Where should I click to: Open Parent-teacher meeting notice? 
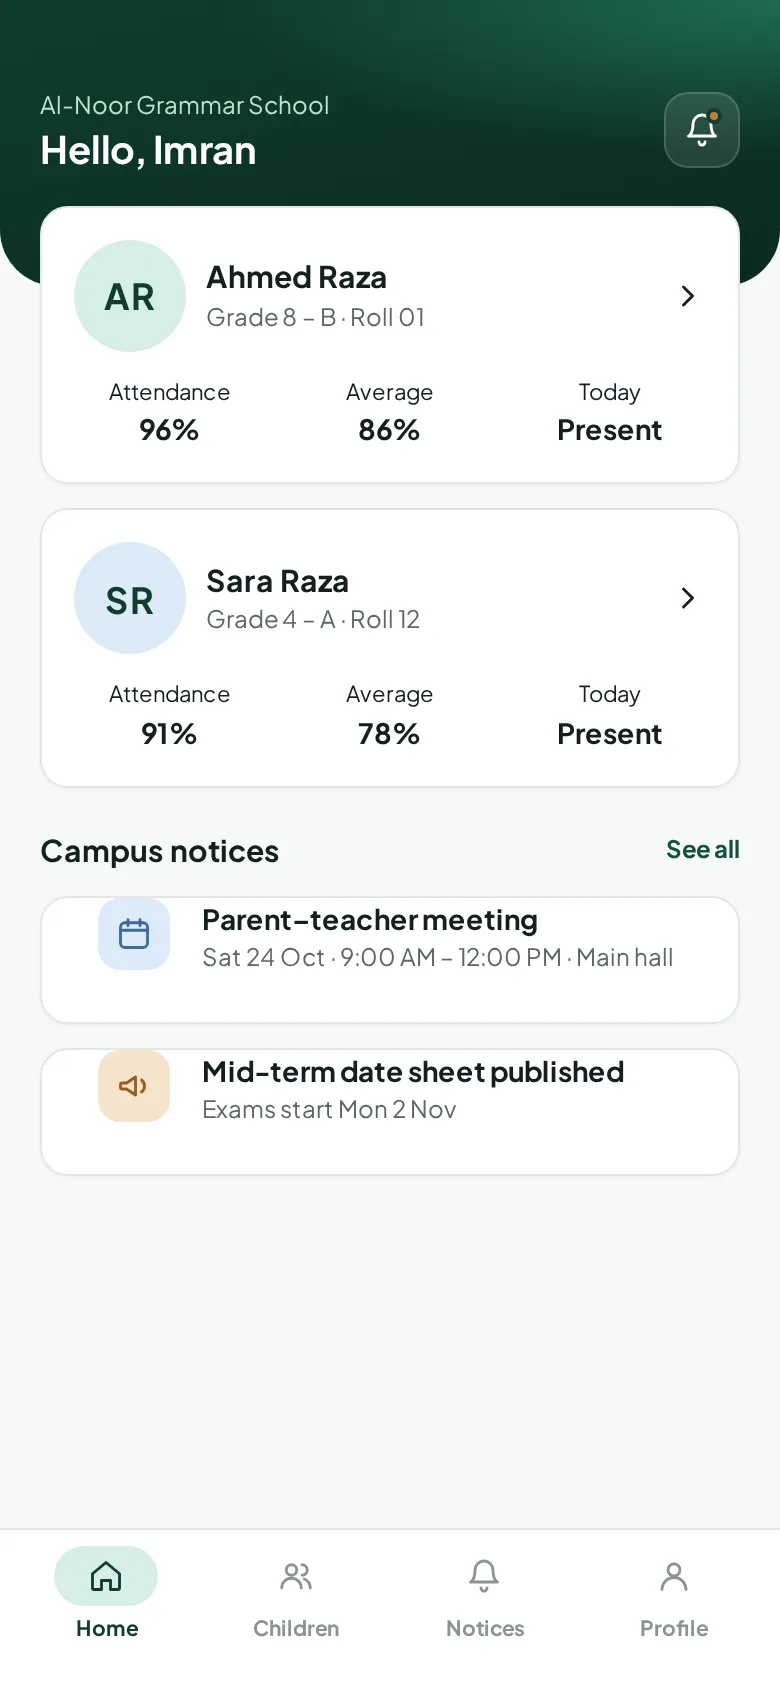pos(390,960)
